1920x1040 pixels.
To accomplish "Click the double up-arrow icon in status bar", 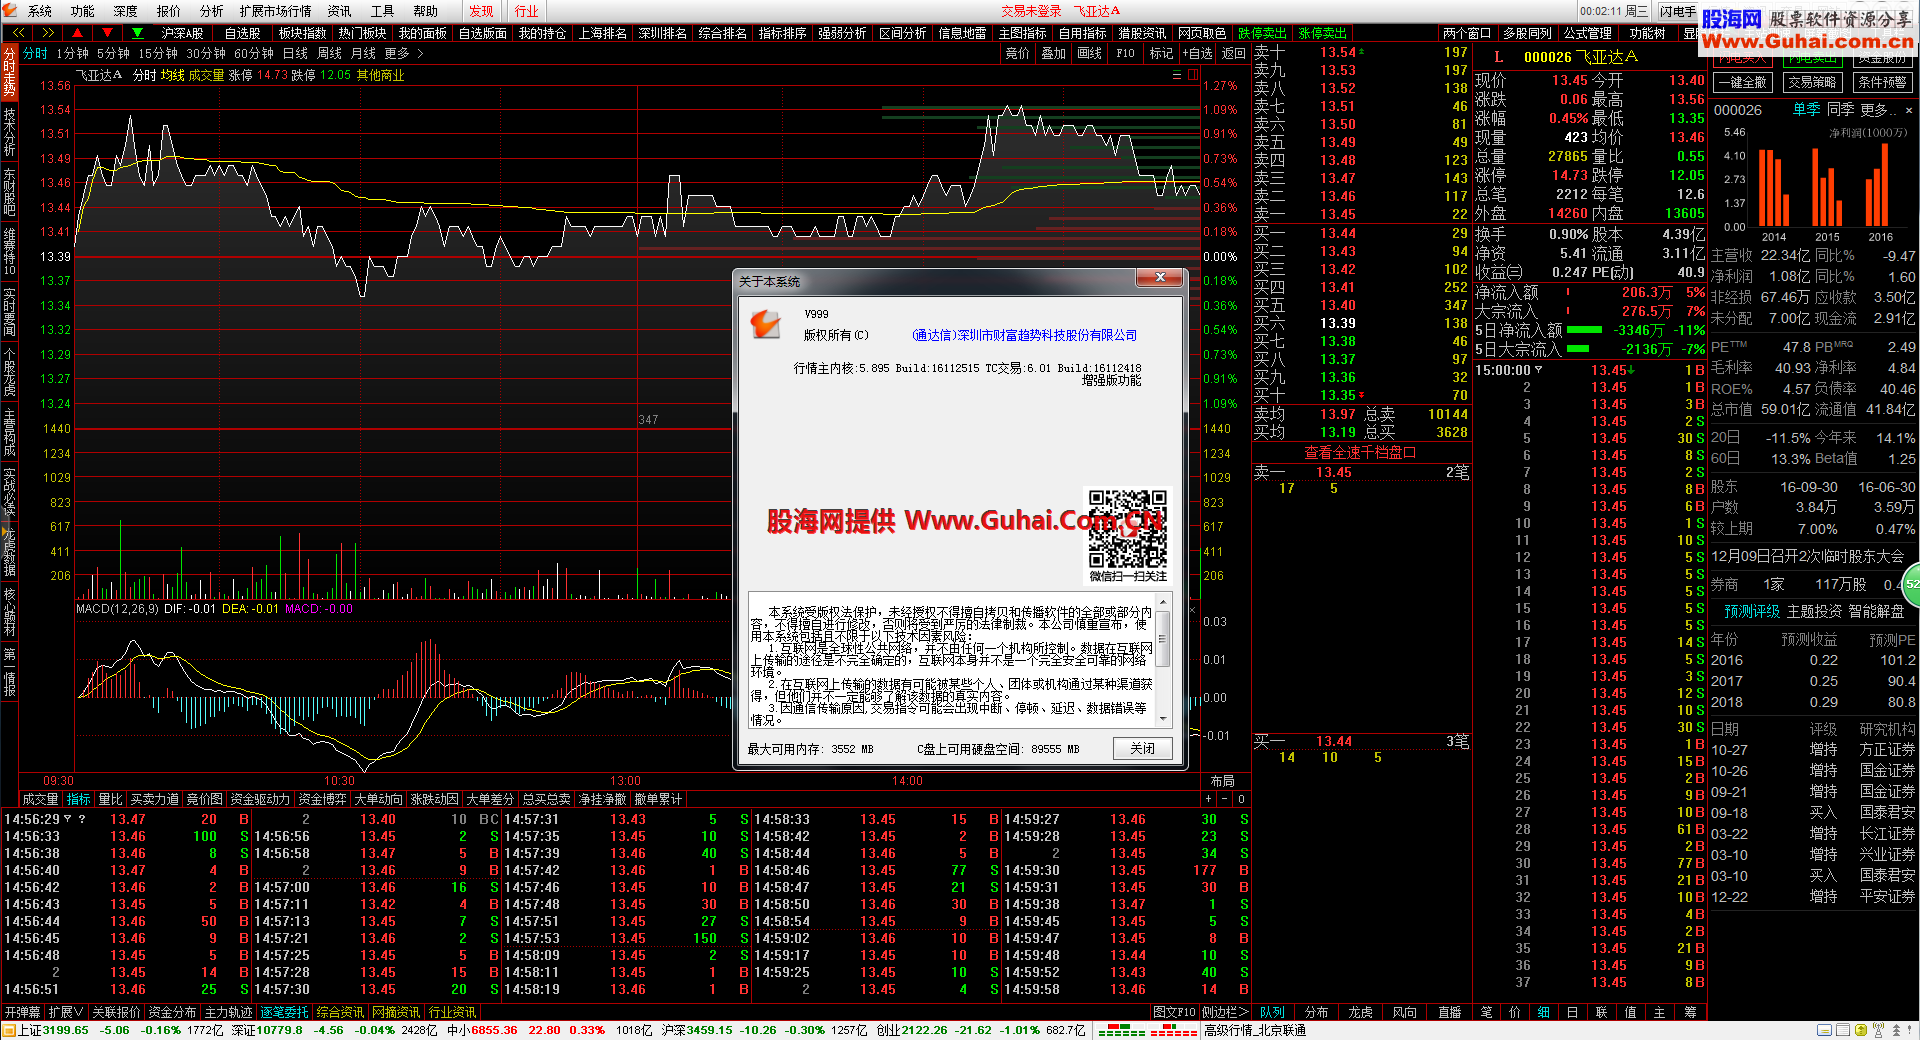I will 1895,1030.
